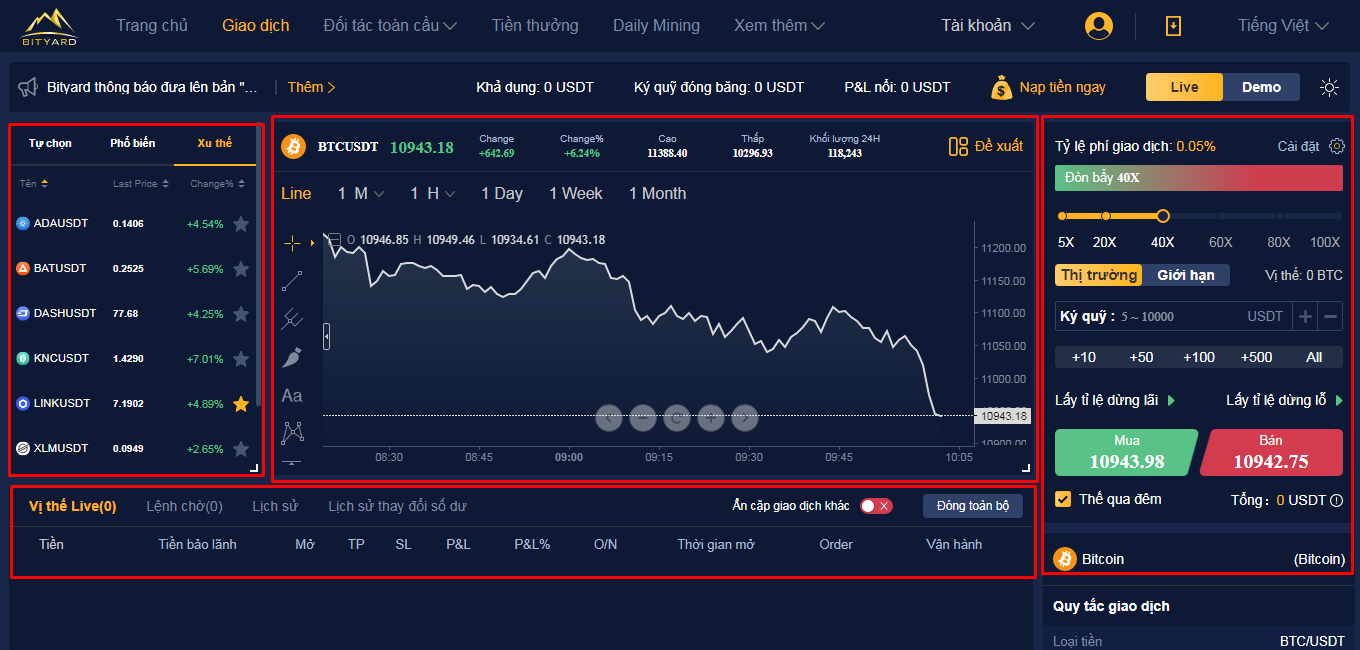Click the green Mua button
This screenshot has height=650, width=1360.
(x=1126, y=452)
